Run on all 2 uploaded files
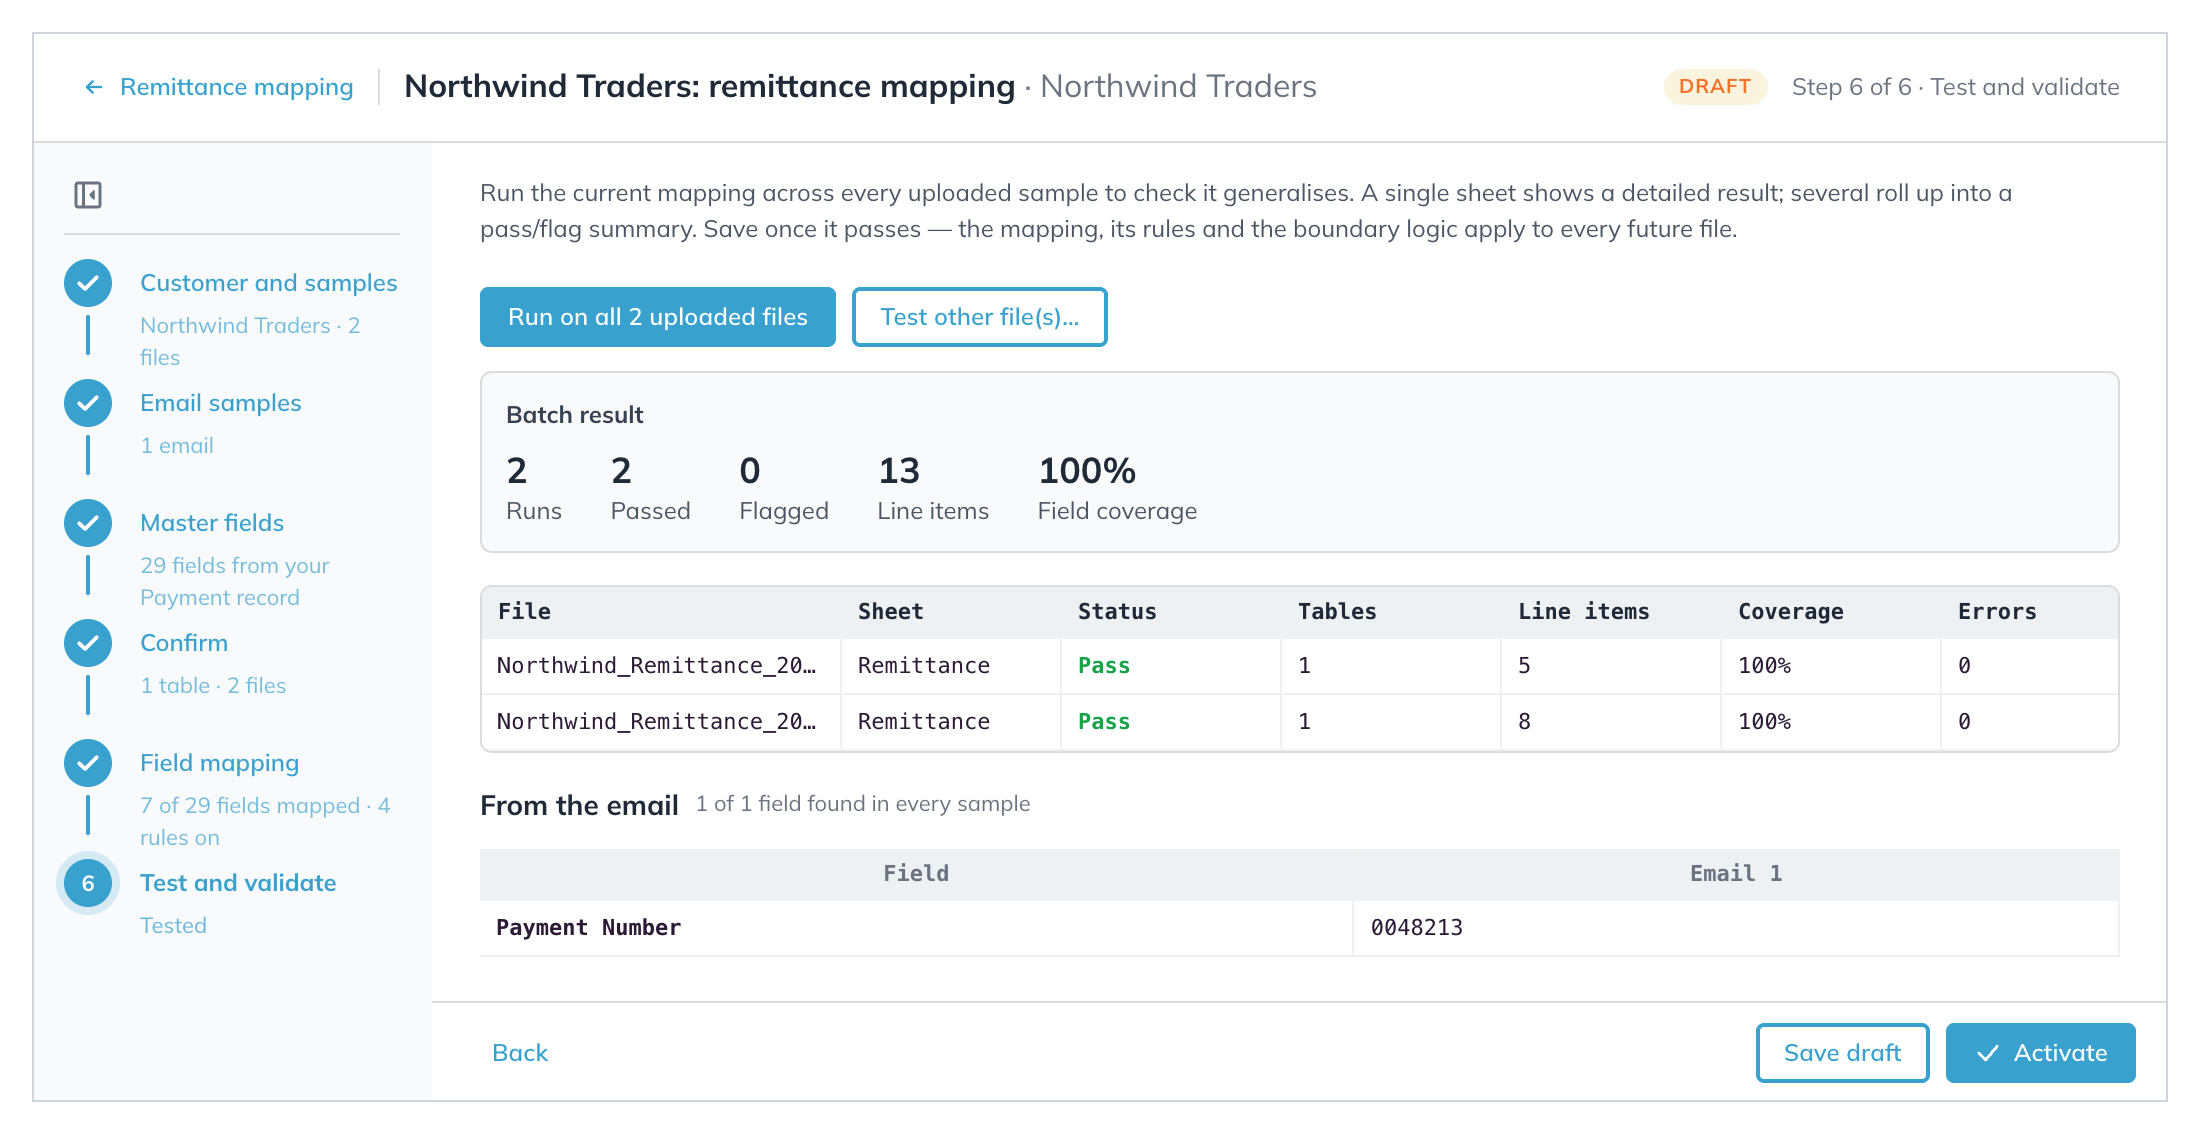The height and width of the screenshot is (1134, 2200). click(658, 317)
